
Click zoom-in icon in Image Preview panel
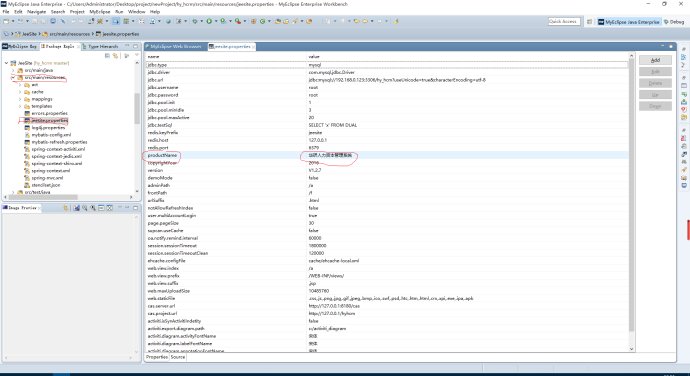click(85, 208)
